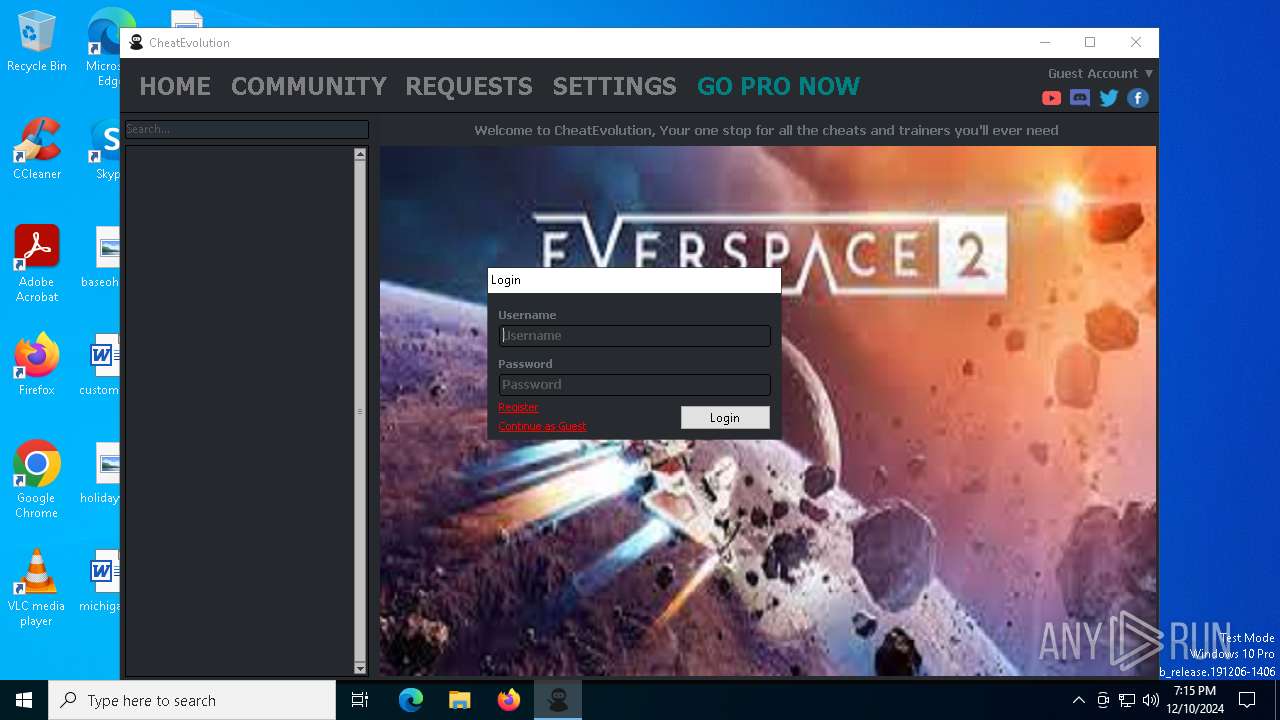This screenshot has height=720, width=1280.
Task: Open the taskbar clock showing 7:15 PM
Action: (1195, 700)
